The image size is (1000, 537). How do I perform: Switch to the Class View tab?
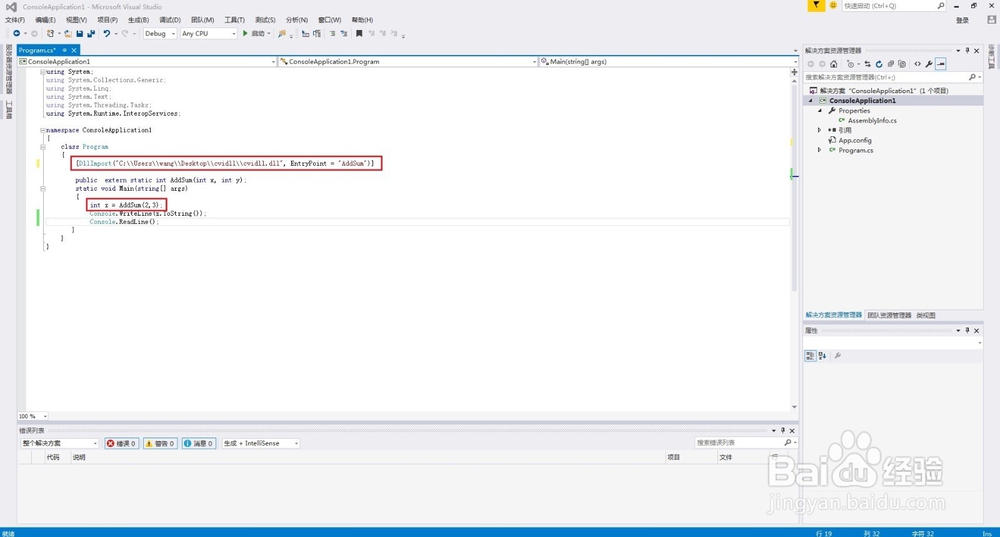coord(925,316)
